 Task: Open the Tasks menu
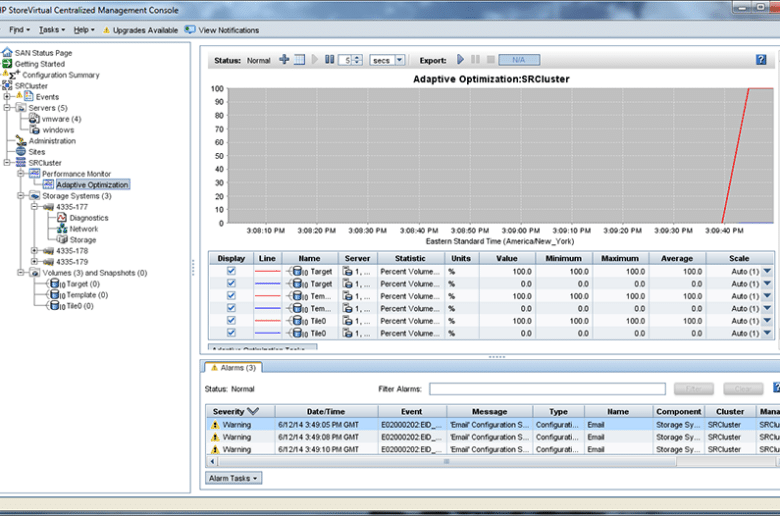[x=52, y=30]
